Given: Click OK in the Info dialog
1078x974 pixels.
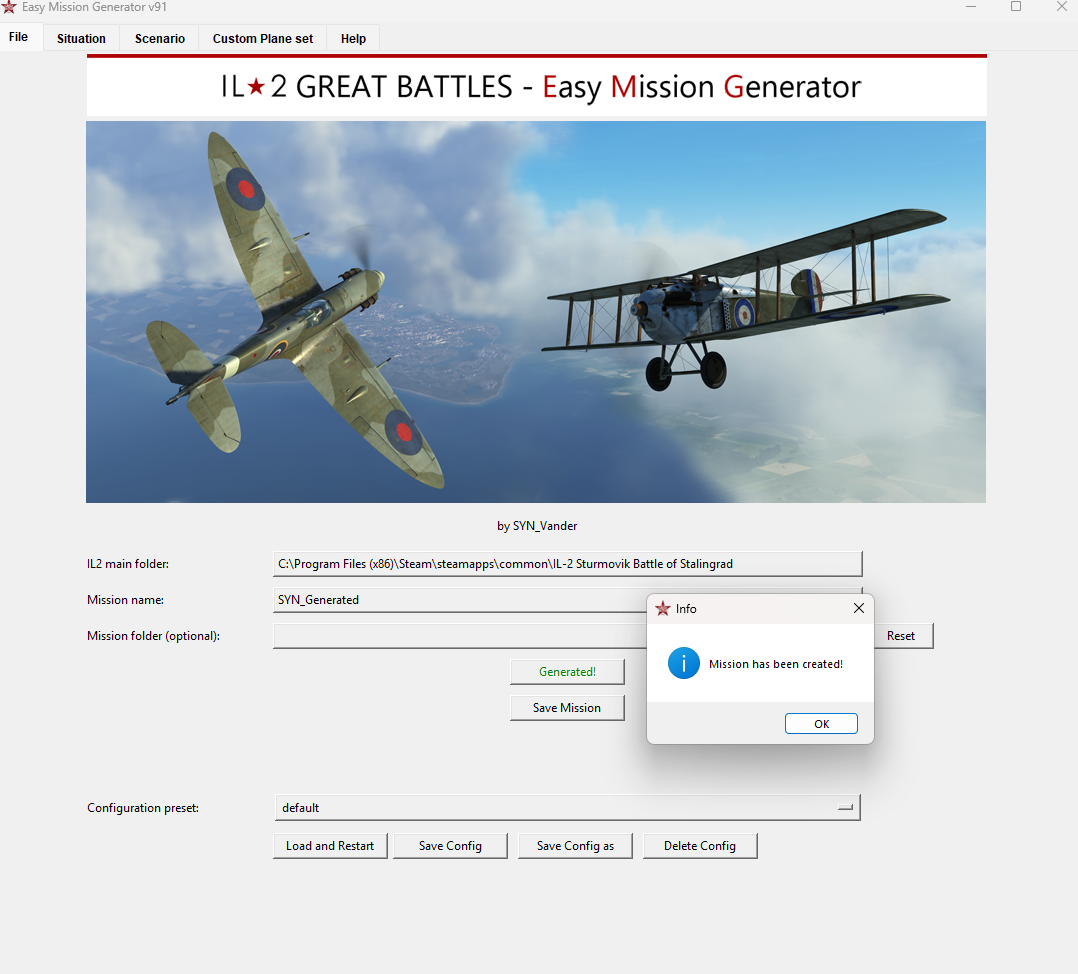Looking at the screenshot, I should (x=821, y=724).
